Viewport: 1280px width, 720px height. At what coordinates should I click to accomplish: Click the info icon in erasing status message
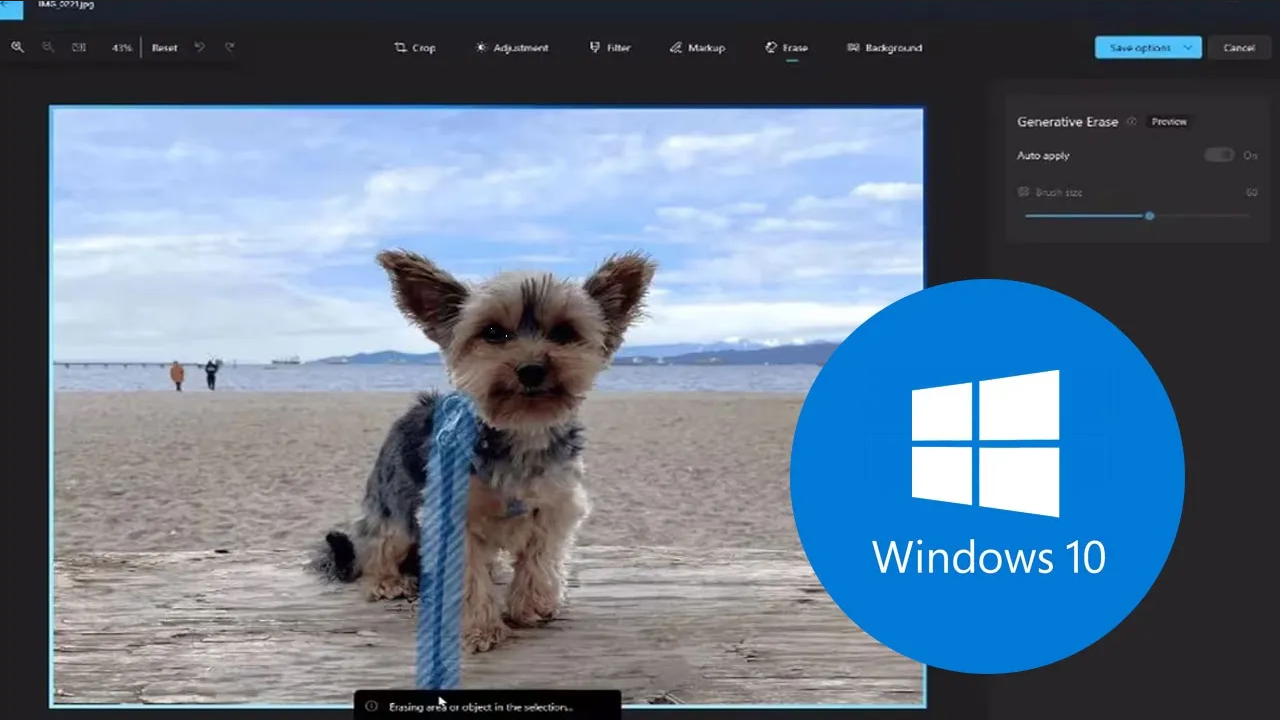click(x=371, y=706)
